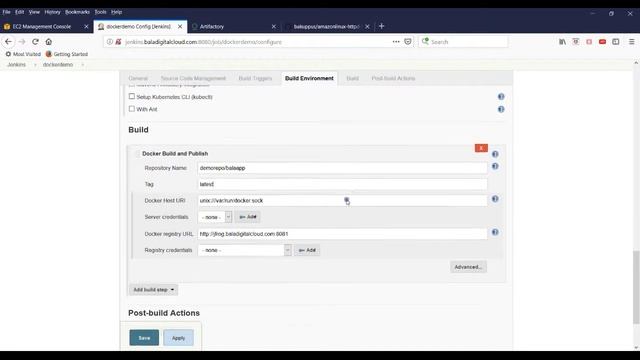
Task: Expand breadcrumb arrow after Jenkins
Action: (x=35, y=65)
